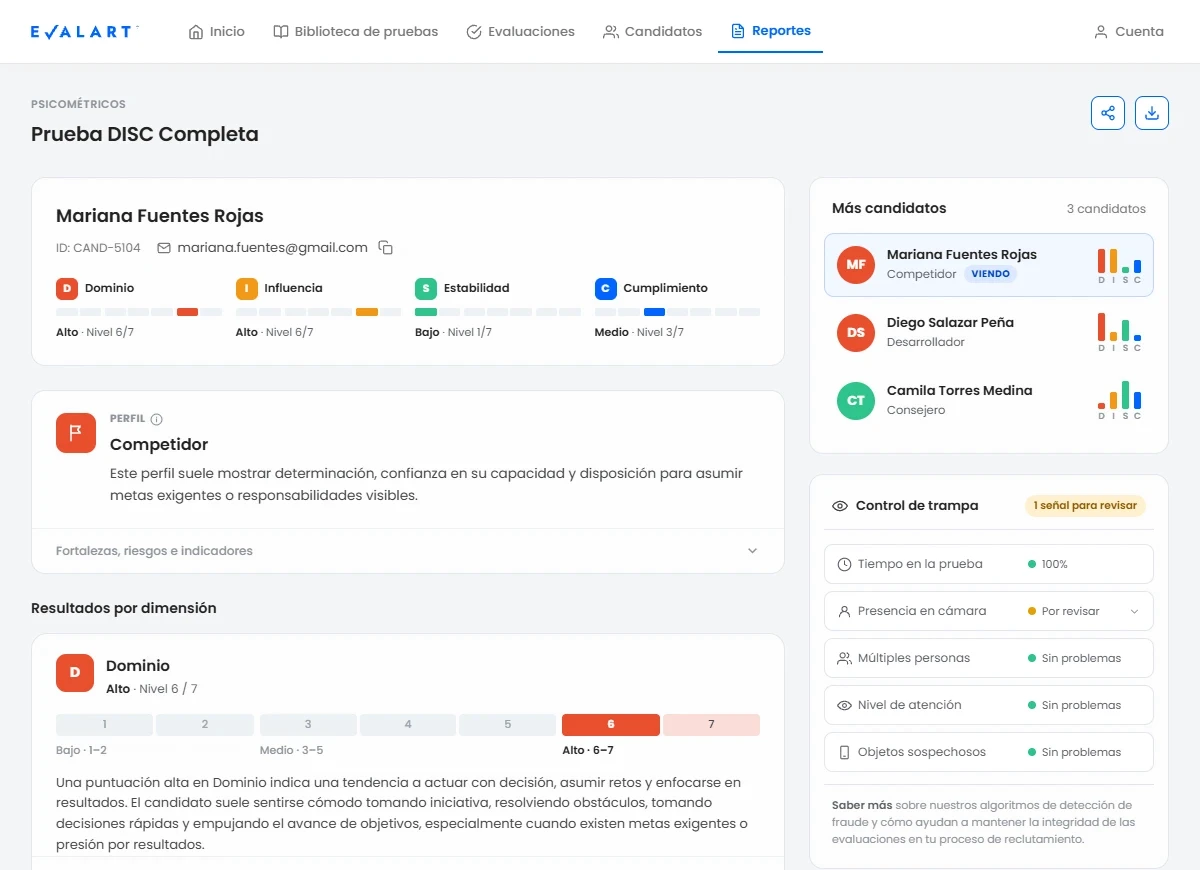Click the people icon for Múltiples personas

[844, 658]
